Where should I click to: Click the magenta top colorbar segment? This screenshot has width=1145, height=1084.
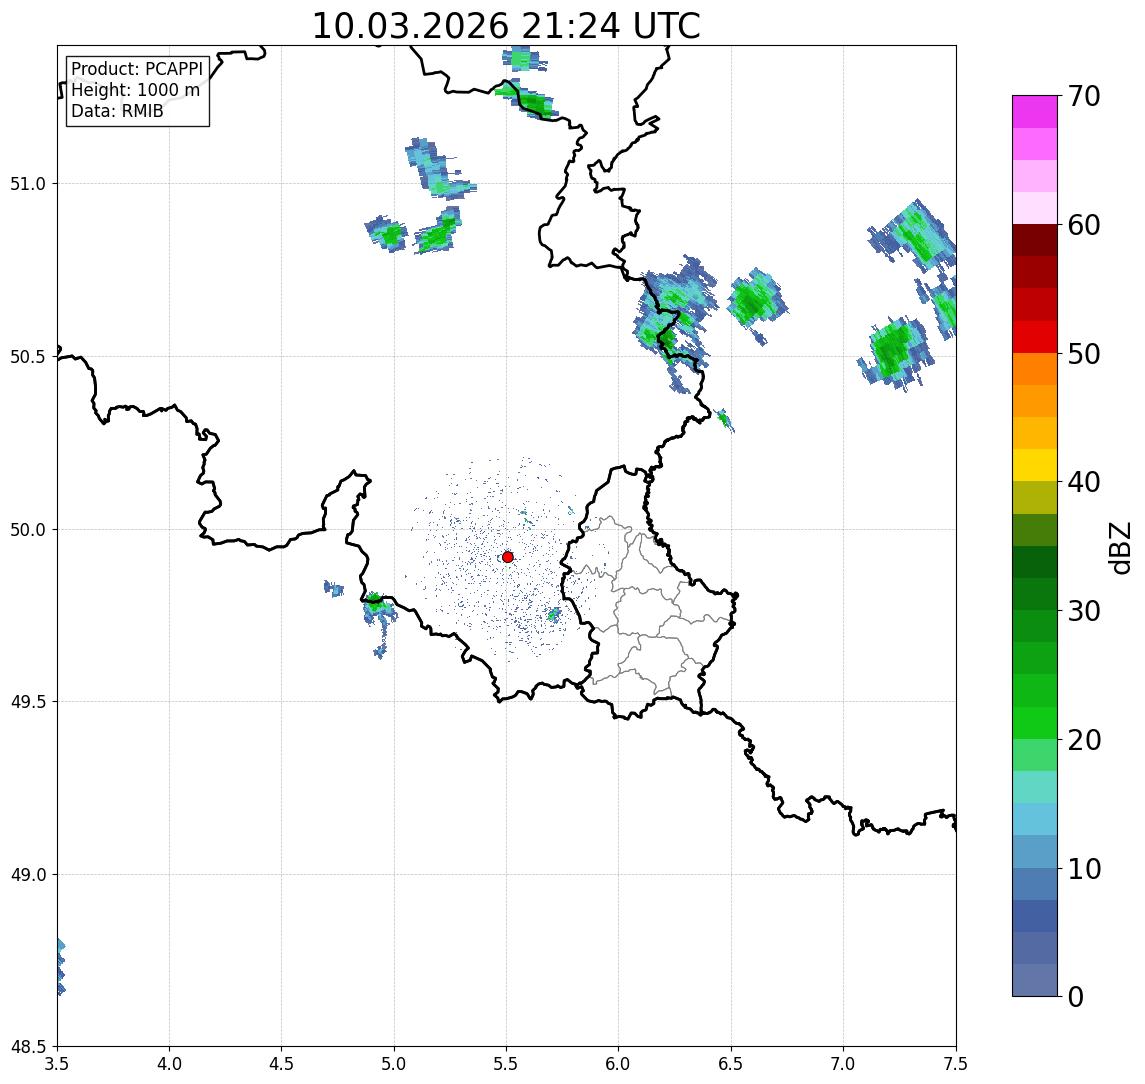coord(1035,112)
